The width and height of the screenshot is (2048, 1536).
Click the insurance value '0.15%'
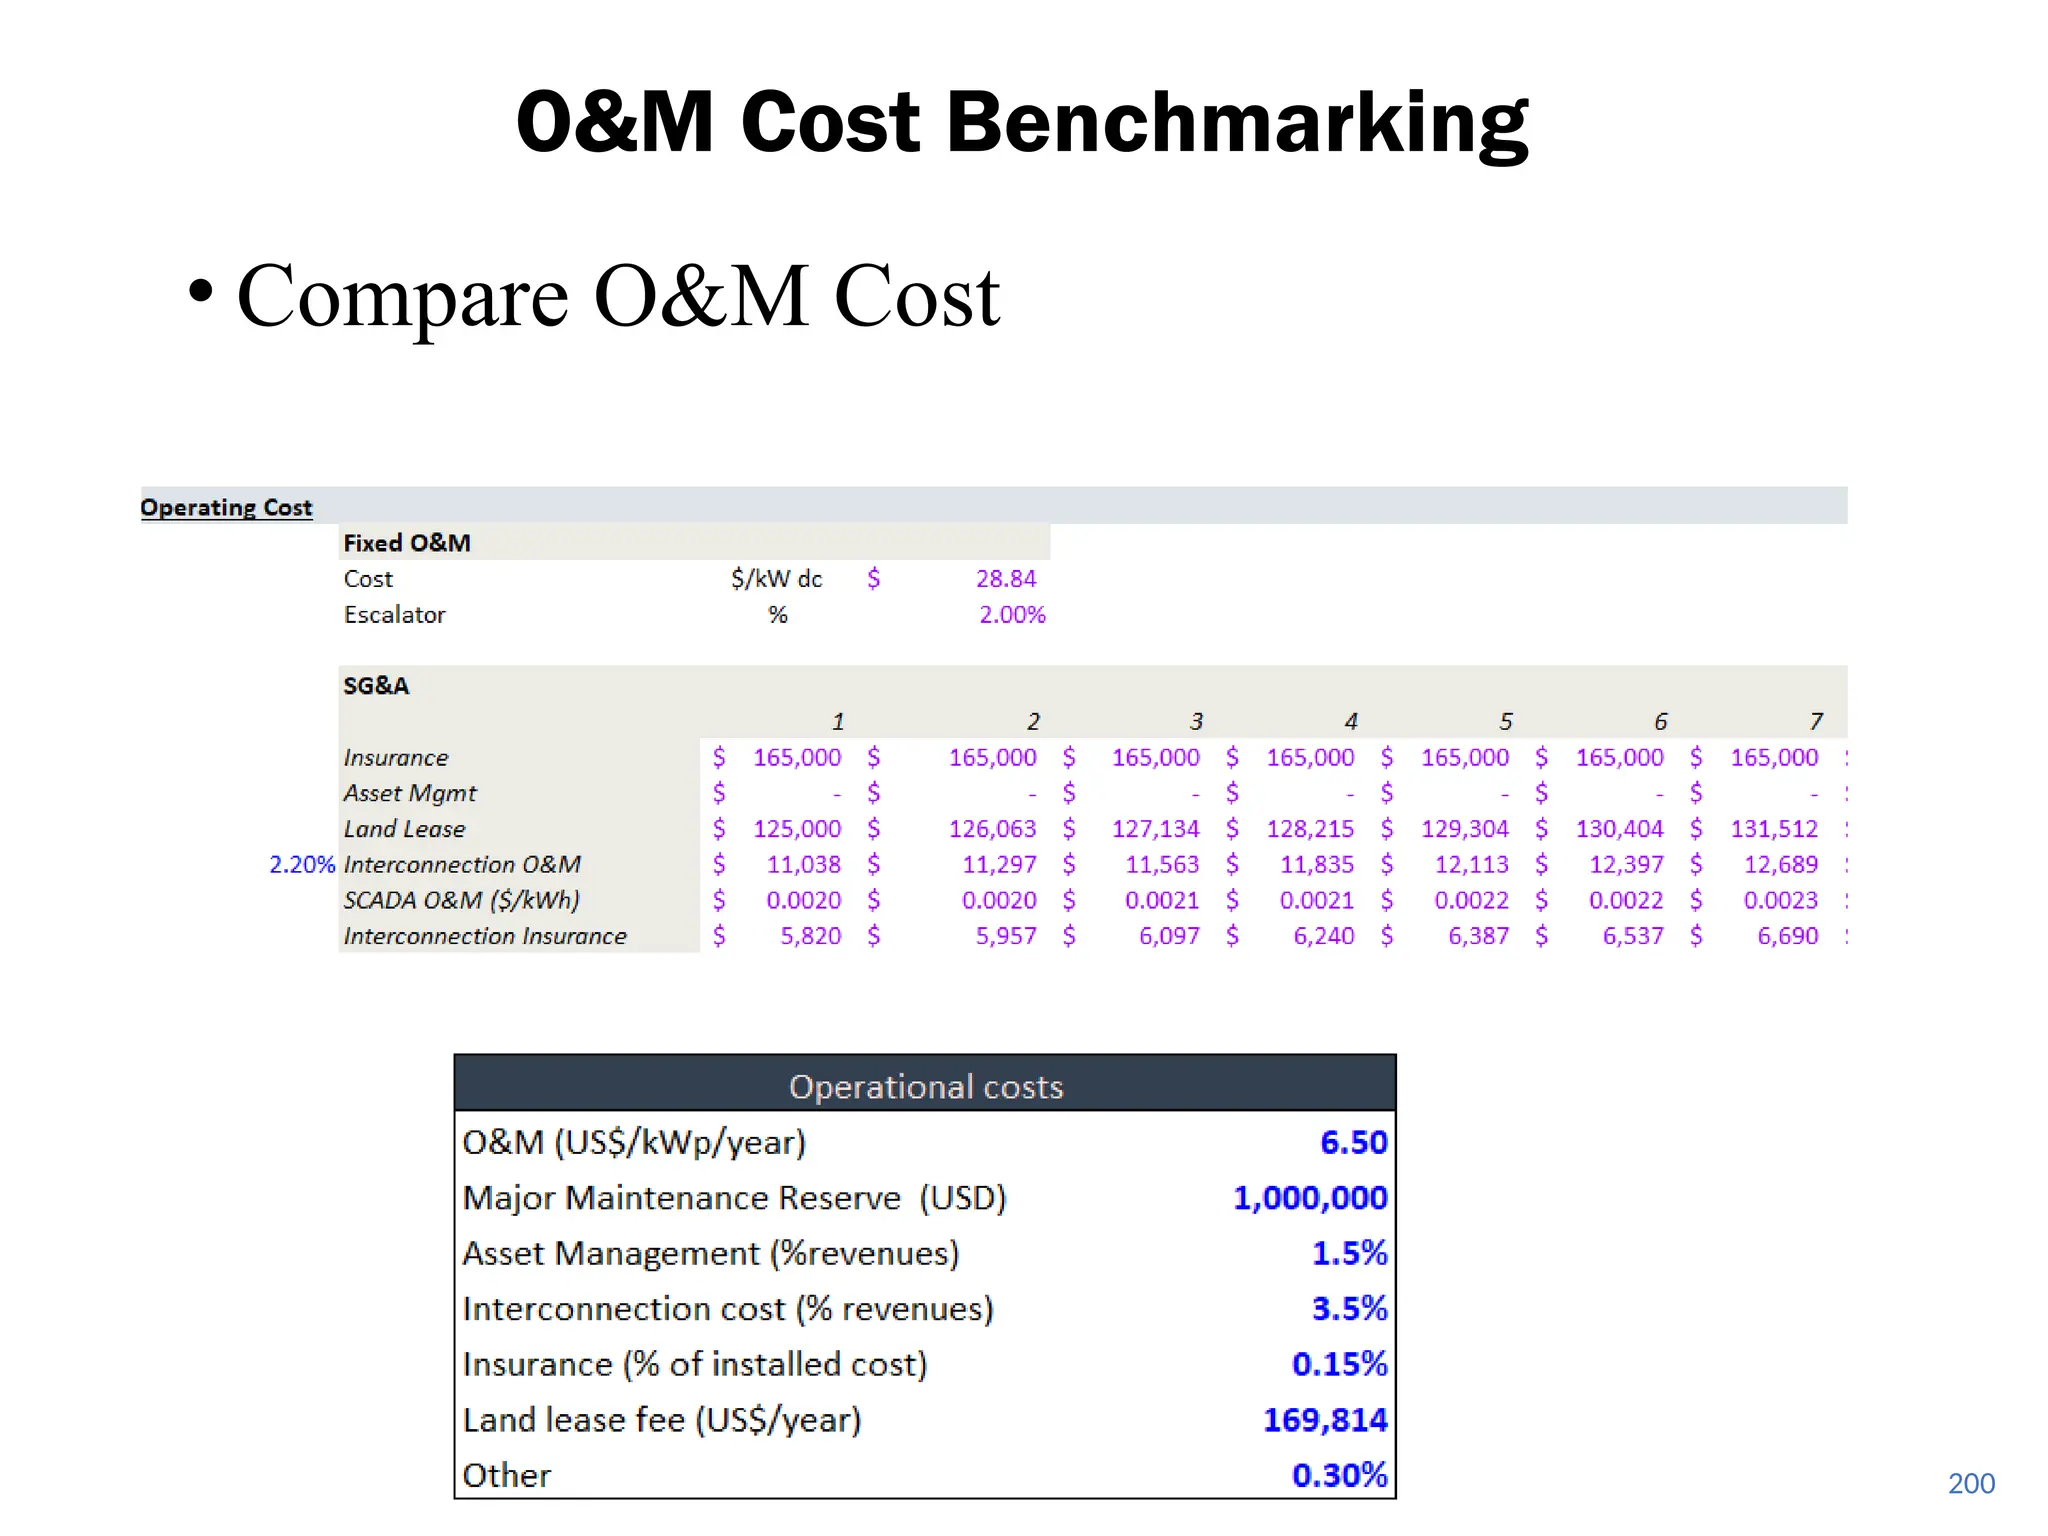tap(1340, 1364)
